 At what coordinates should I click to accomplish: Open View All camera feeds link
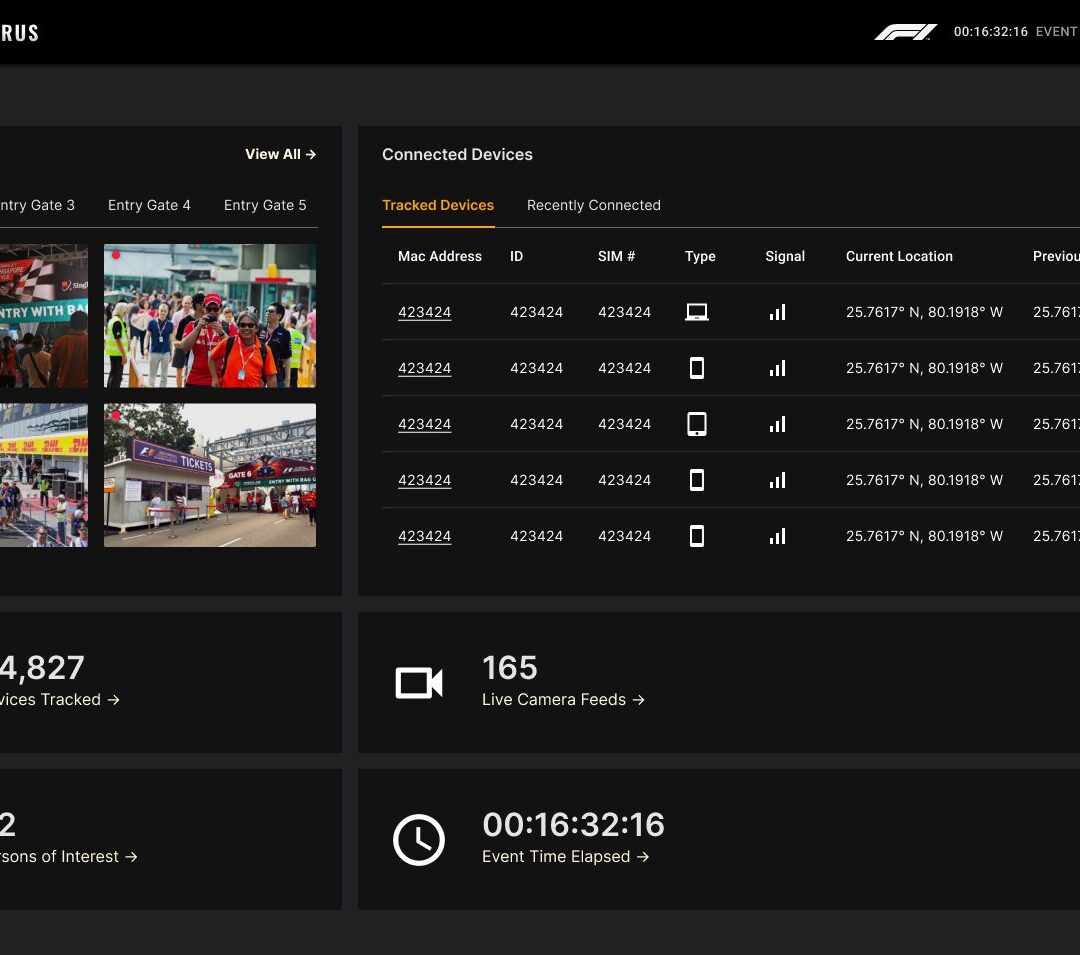click(280, 154)
